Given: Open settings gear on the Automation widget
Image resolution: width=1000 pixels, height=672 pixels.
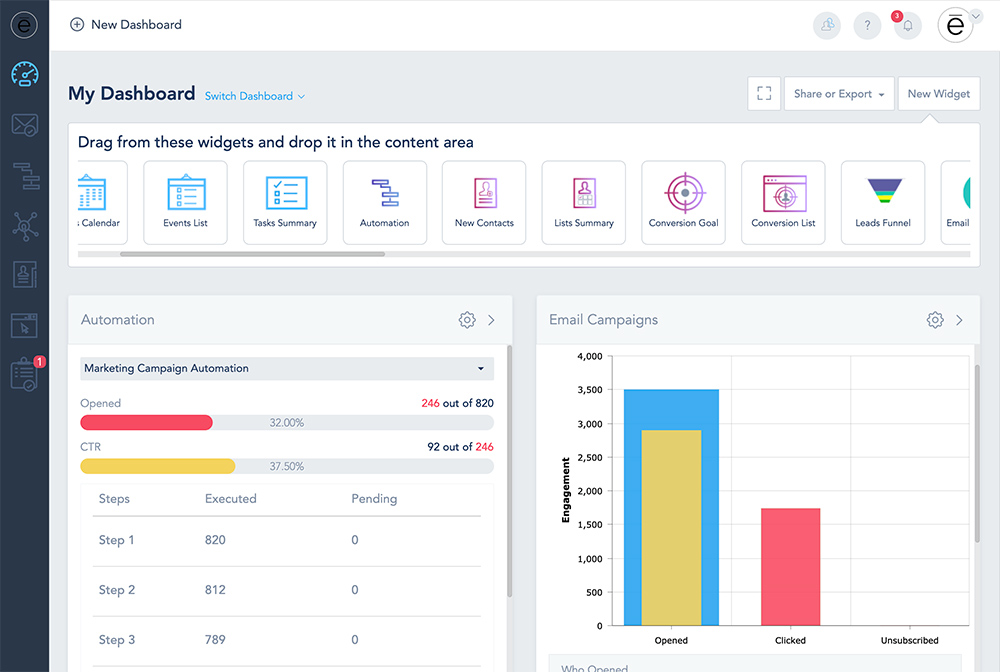Looking at the screenshot, I should (466, 320).
